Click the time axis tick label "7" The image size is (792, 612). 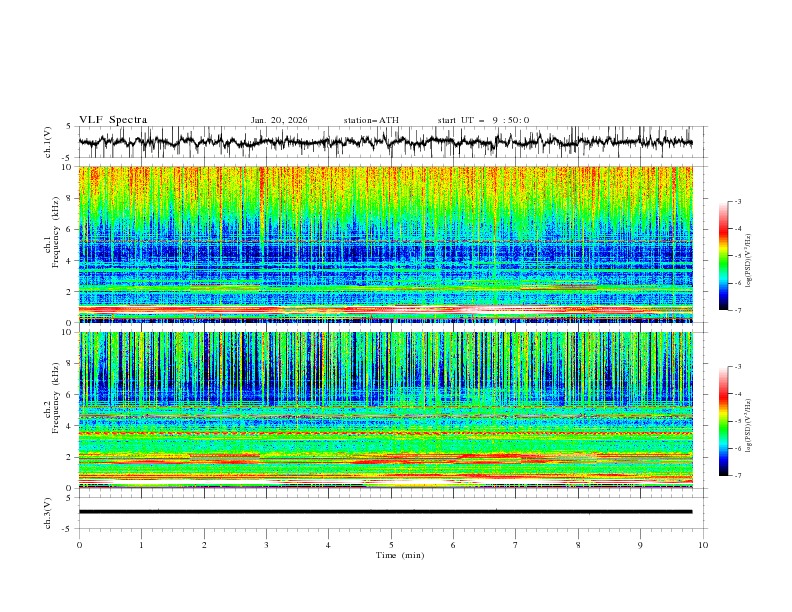coord(516,545)
